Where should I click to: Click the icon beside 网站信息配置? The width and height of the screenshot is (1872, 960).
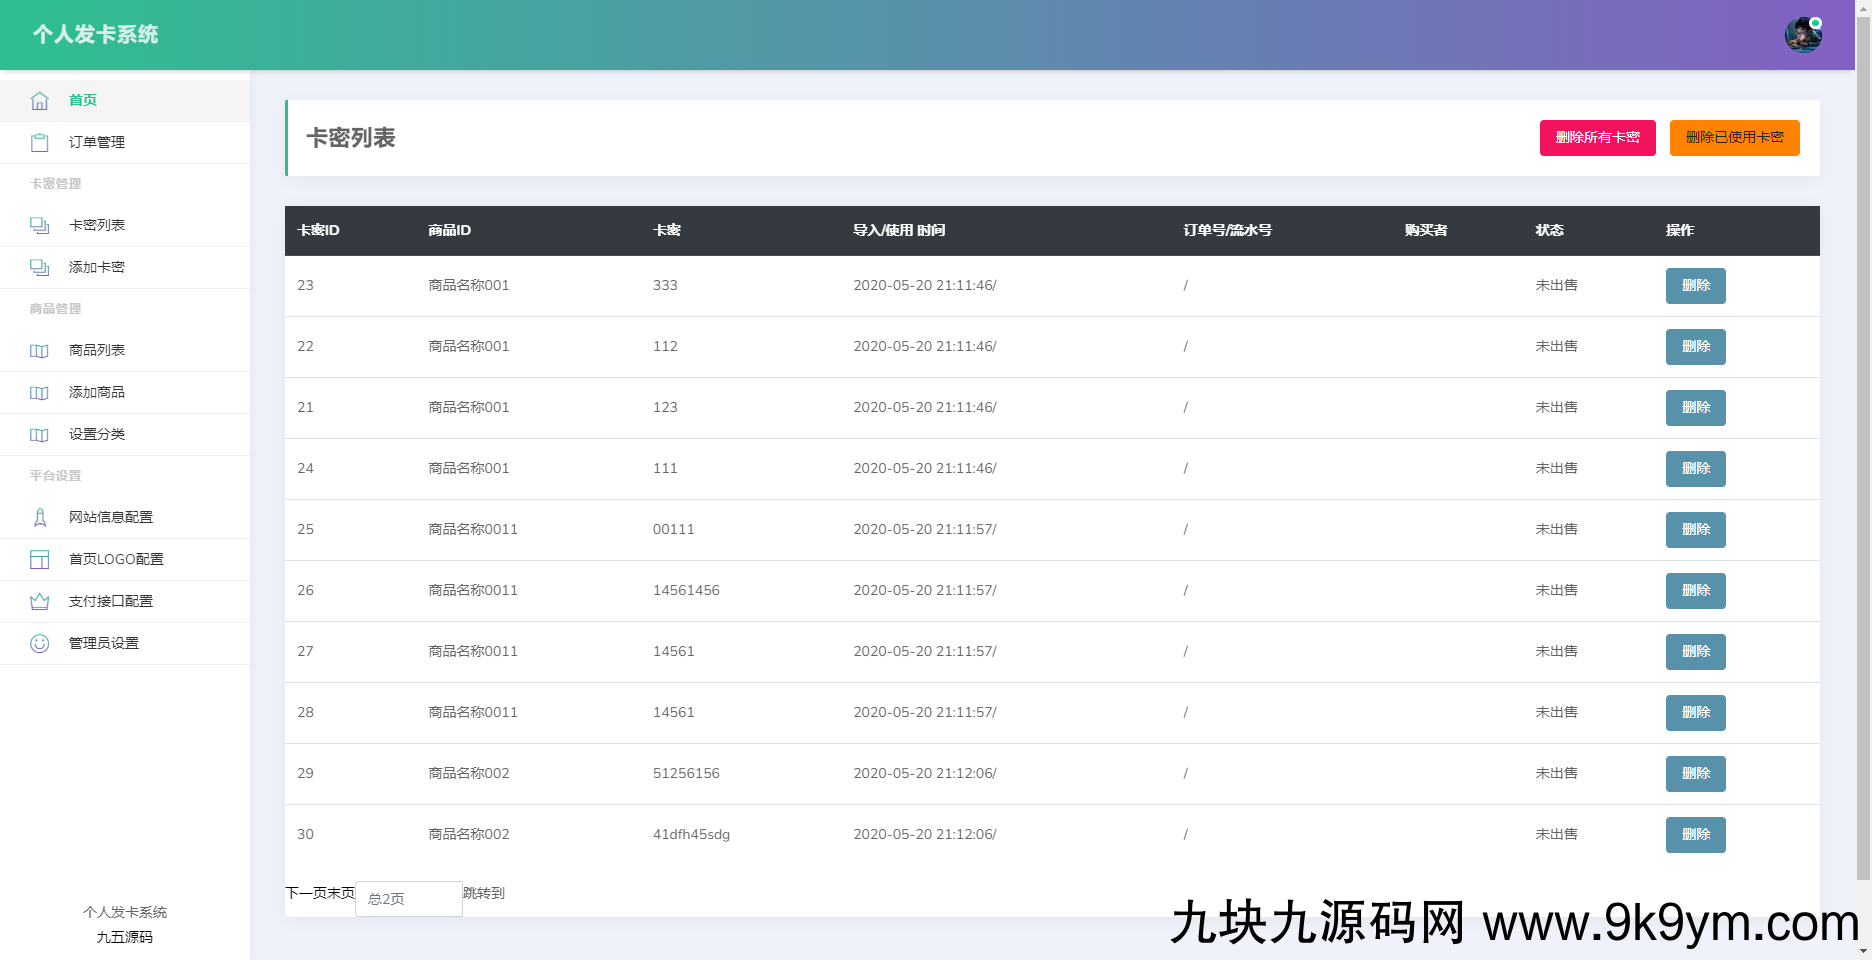click(x=39, y=518)
